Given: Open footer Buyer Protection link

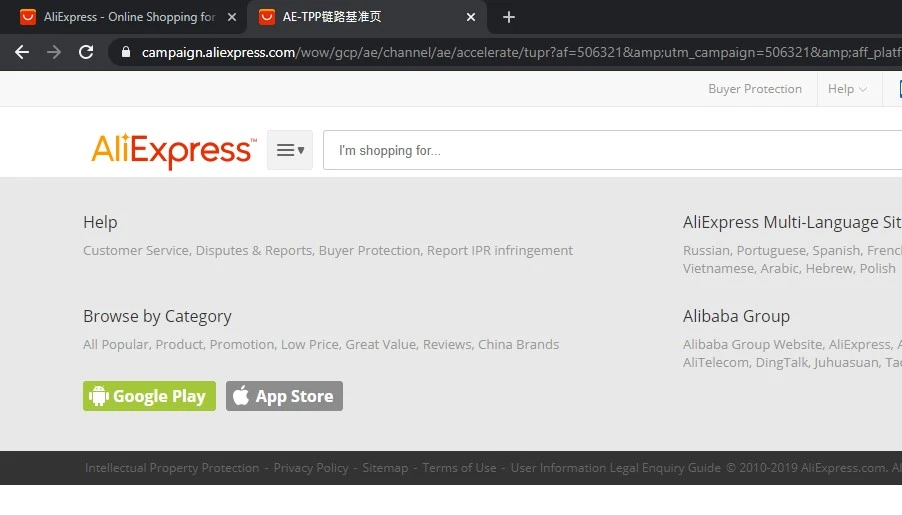Looking at the screenshot, I should [x=370, y=250].
